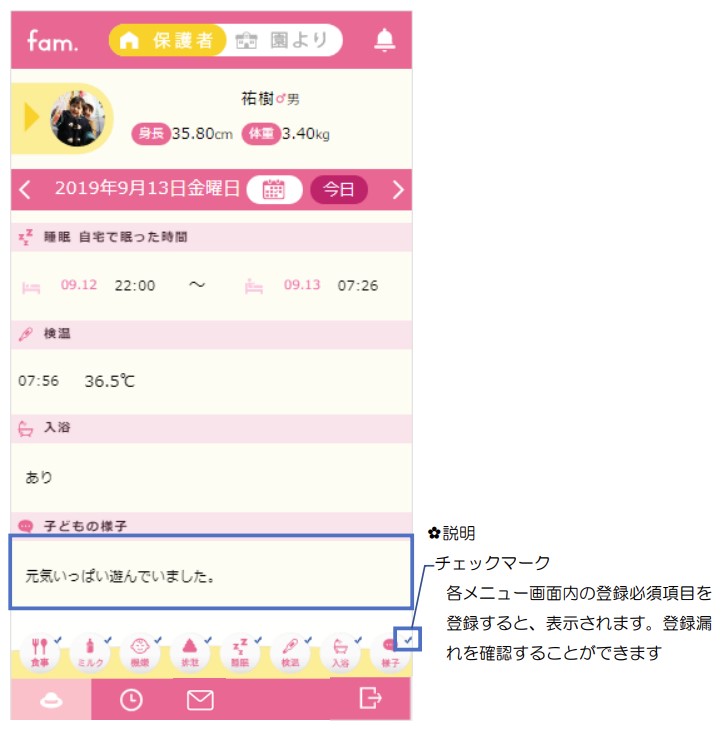The image size is (725, 731).
Task: Expand child selector yellow triangle arrow
Action: pos(31,117)
